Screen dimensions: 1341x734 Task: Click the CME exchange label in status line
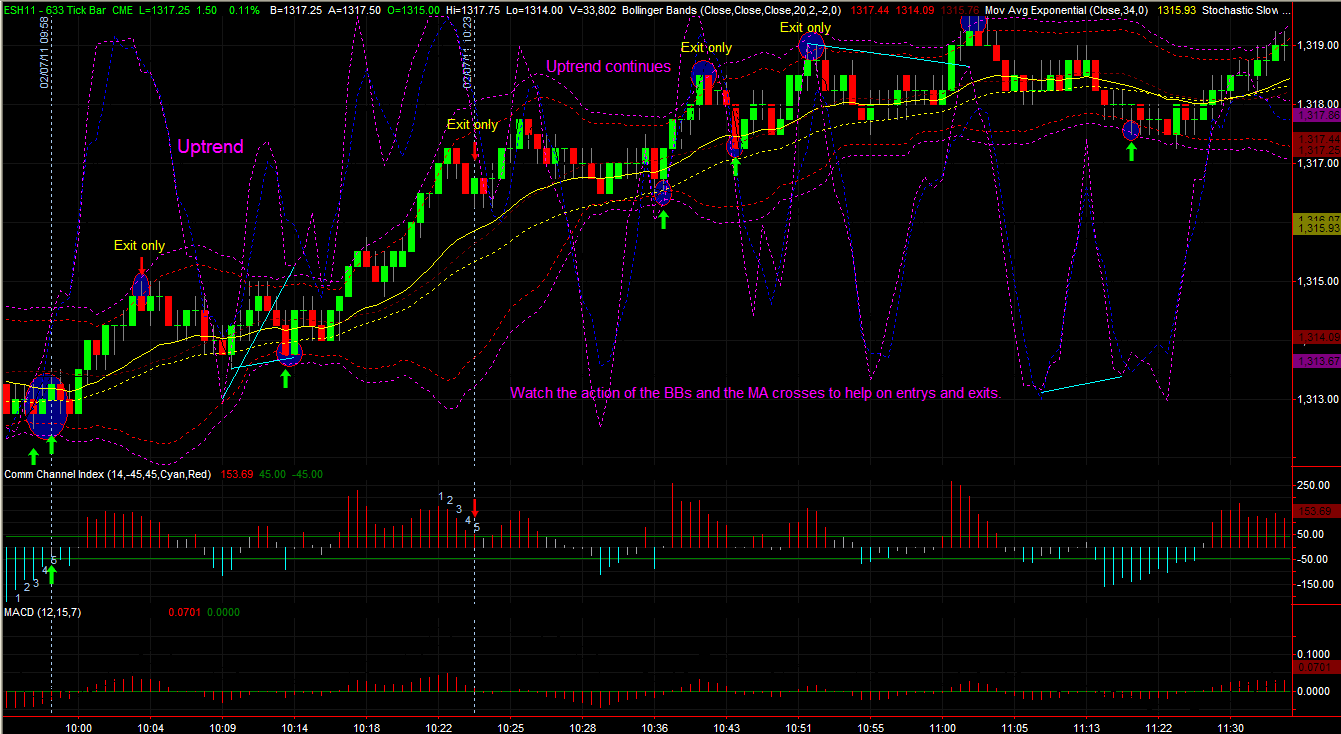point(123,10)
